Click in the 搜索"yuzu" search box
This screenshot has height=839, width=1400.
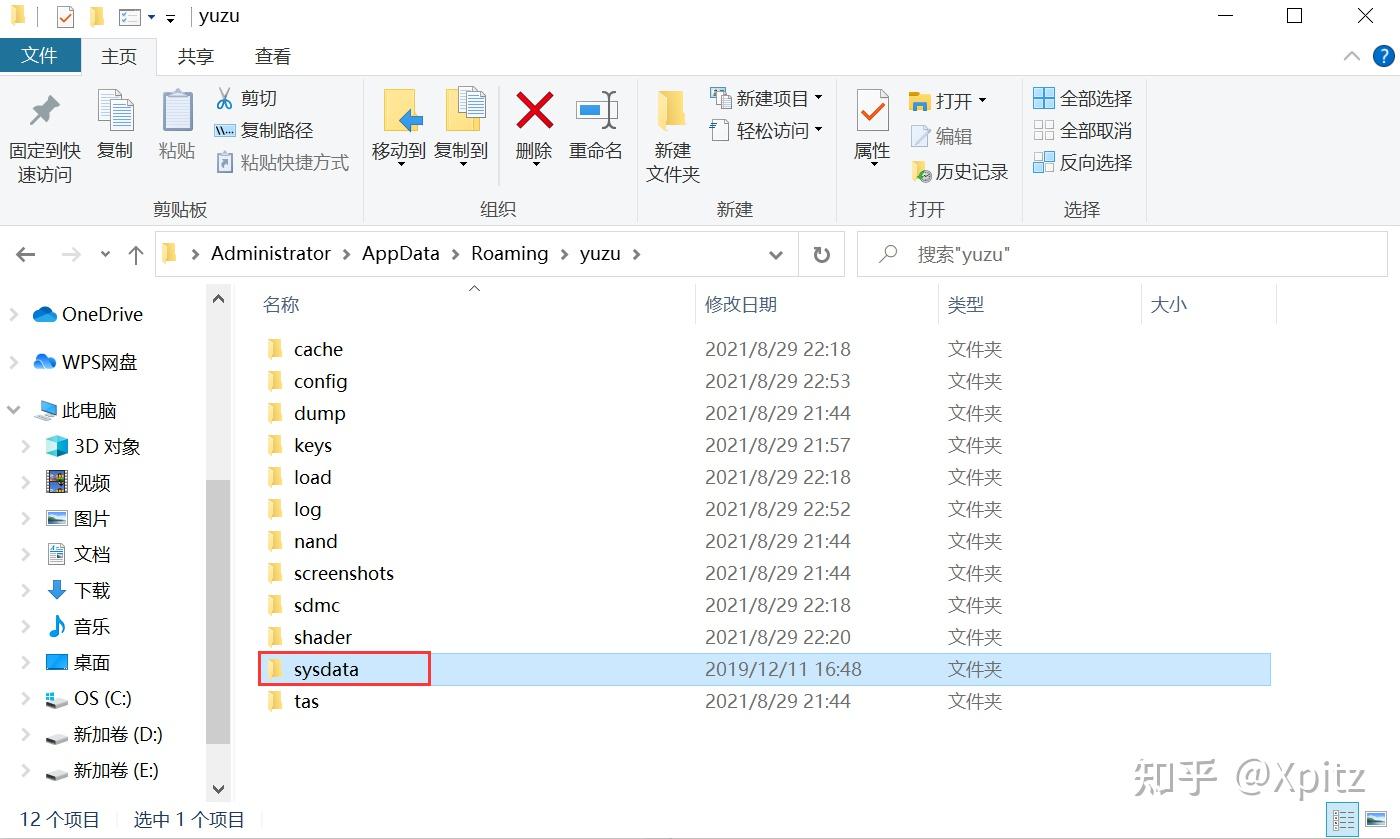(1123, 255)
